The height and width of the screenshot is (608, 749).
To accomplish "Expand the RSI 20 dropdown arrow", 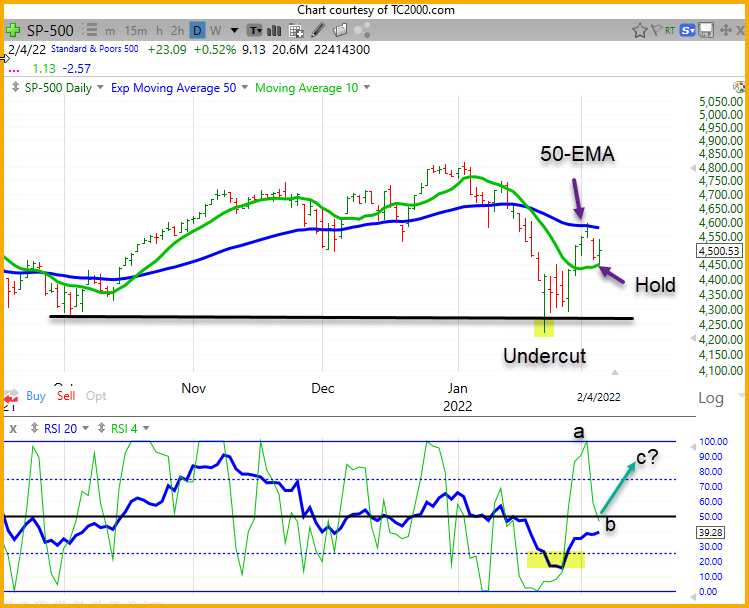I will (86, 428).
